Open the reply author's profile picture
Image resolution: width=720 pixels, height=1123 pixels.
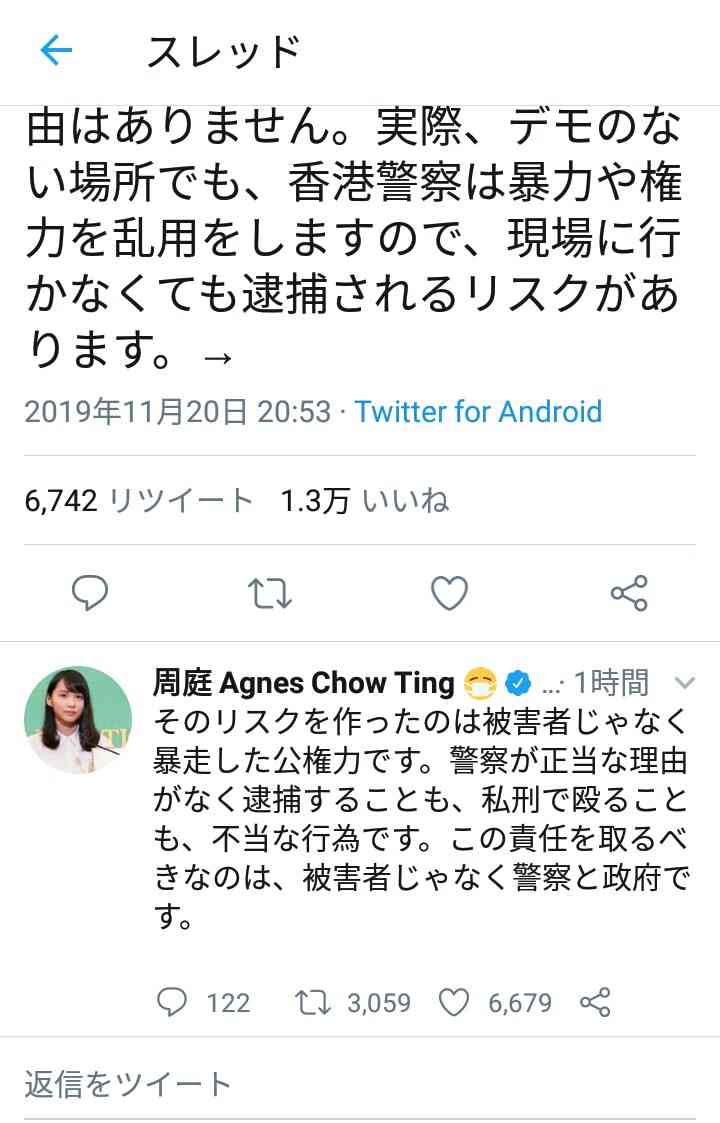click(78, 720)
